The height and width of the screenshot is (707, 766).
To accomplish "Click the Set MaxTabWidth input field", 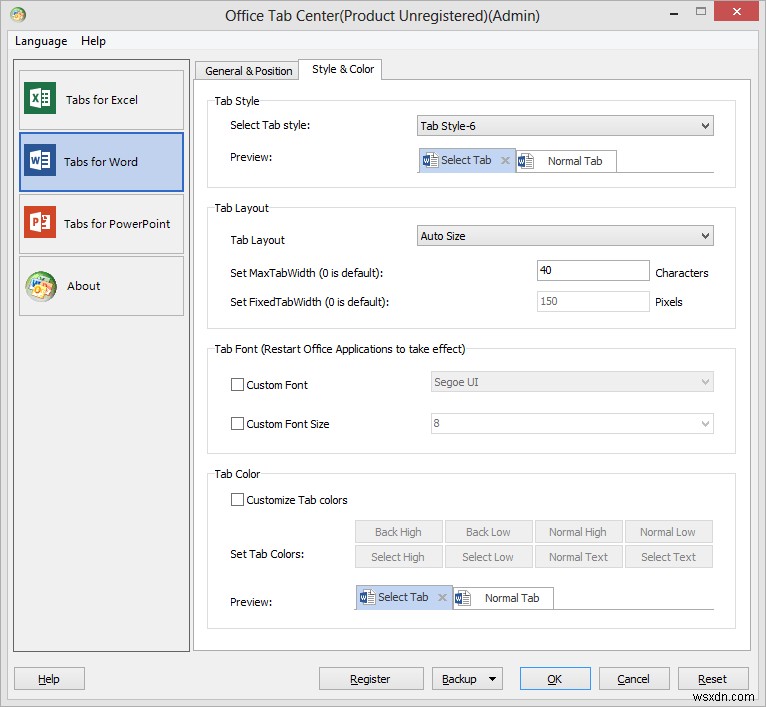I will point(593,271).
